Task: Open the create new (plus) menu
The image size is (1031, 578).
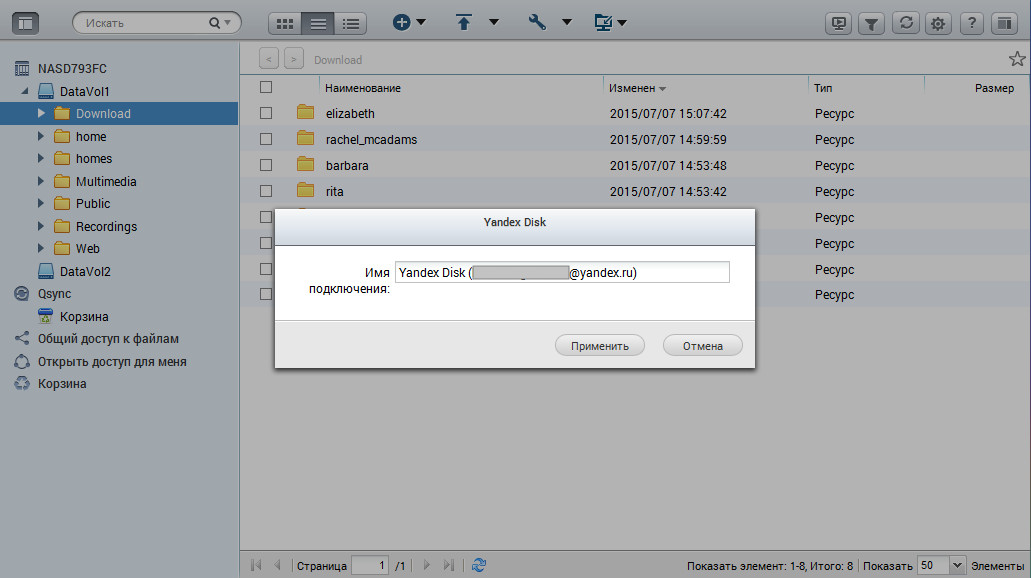Action: click(409, 23)
